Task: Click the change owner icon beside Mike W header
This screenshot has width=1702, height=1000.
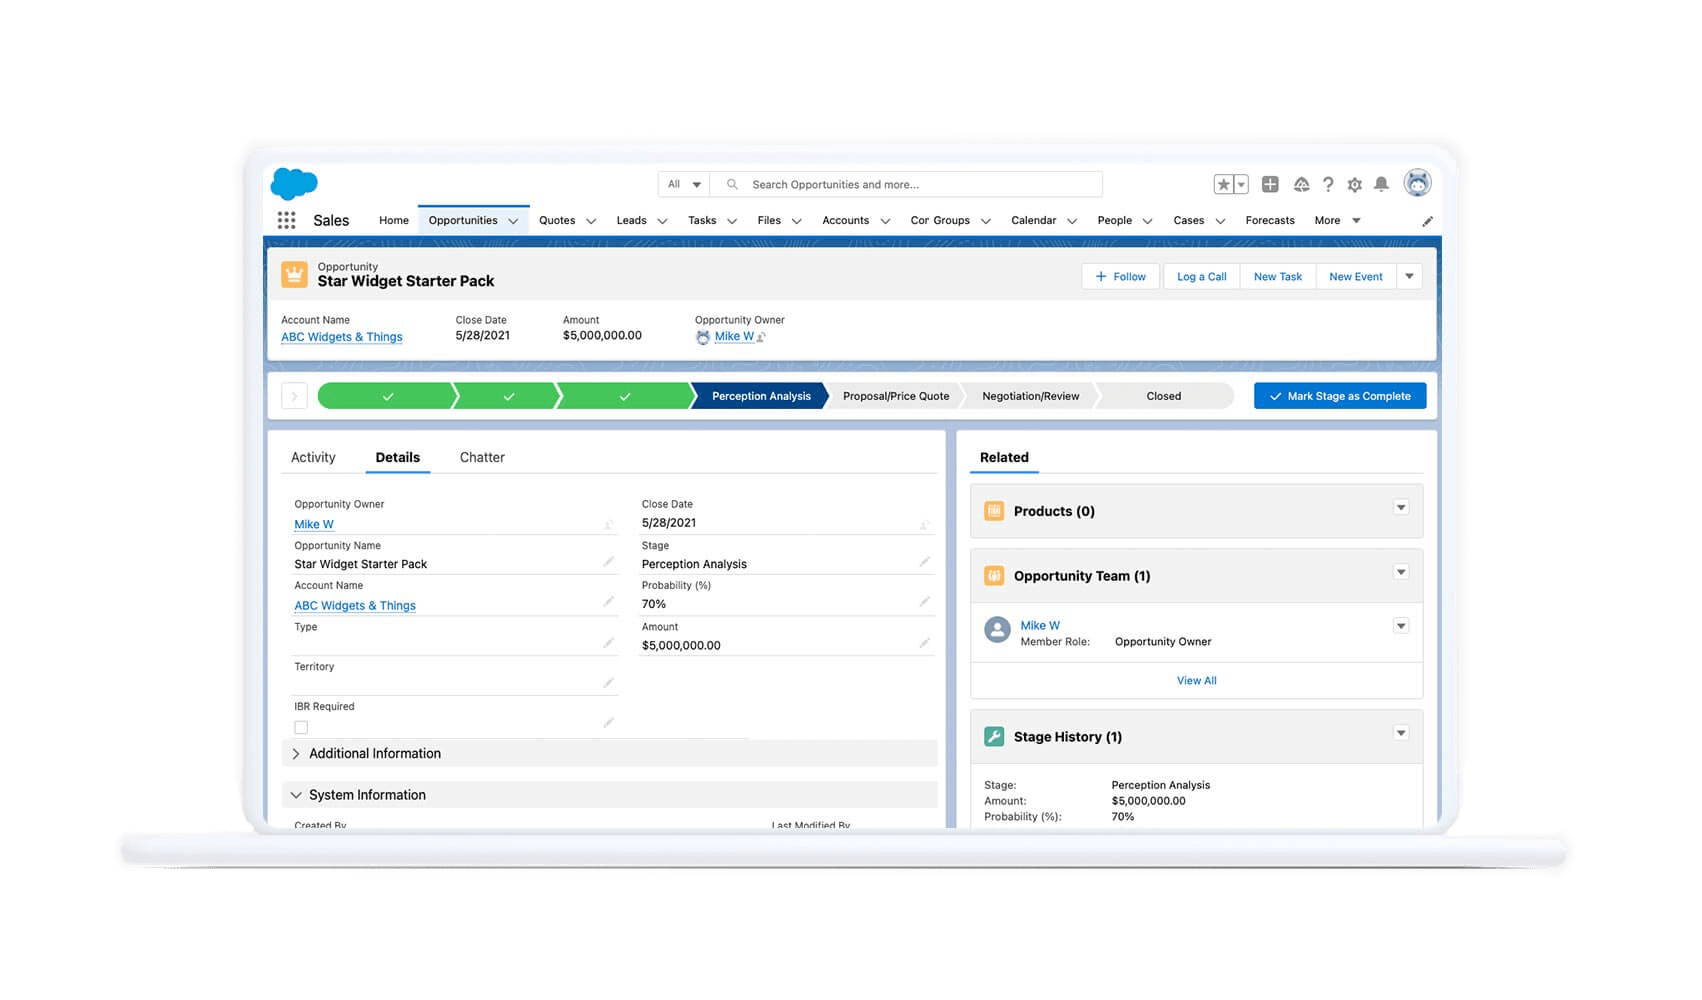Action: (x=761, y=337)
